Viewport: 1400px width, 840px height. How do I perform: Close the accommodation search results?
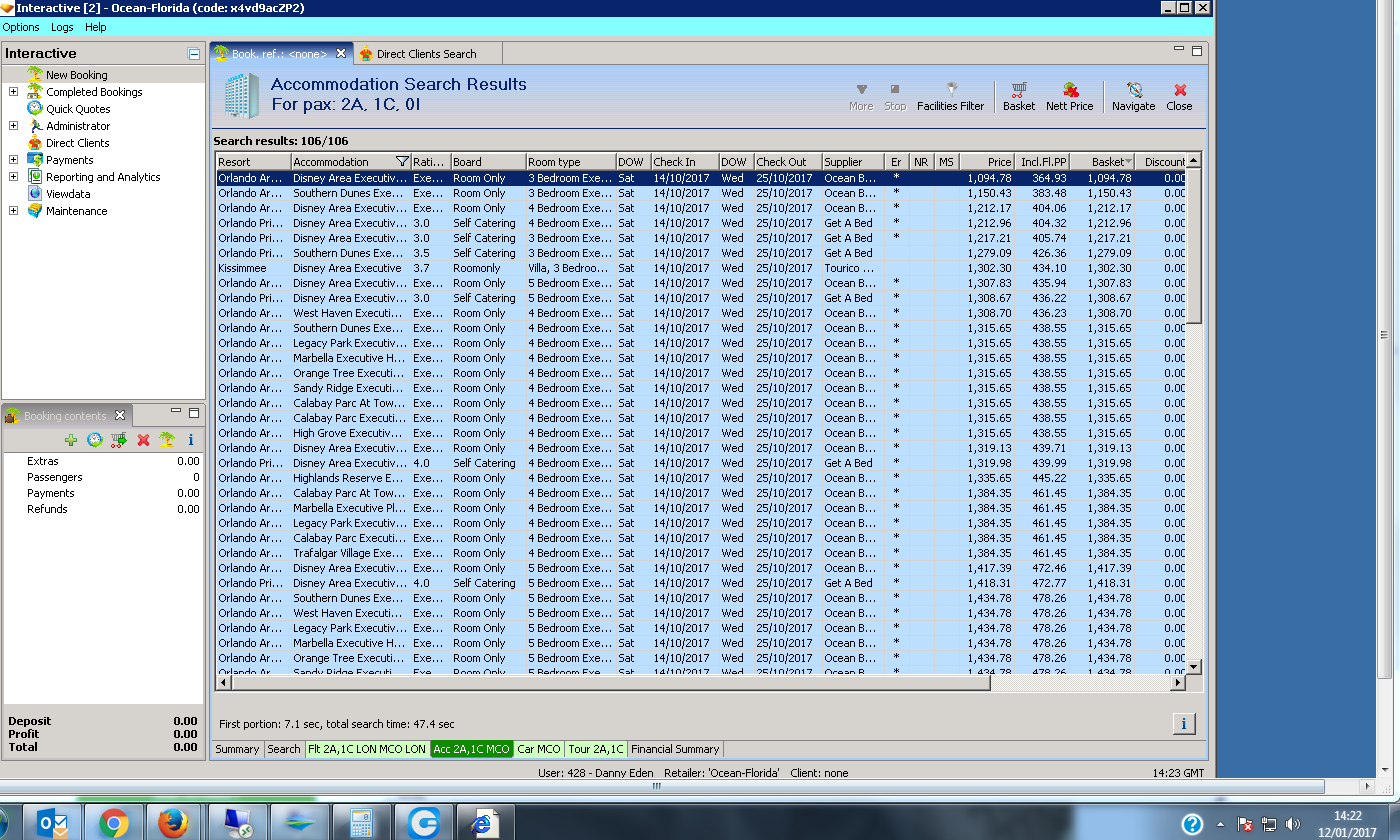coord(1179,96)
